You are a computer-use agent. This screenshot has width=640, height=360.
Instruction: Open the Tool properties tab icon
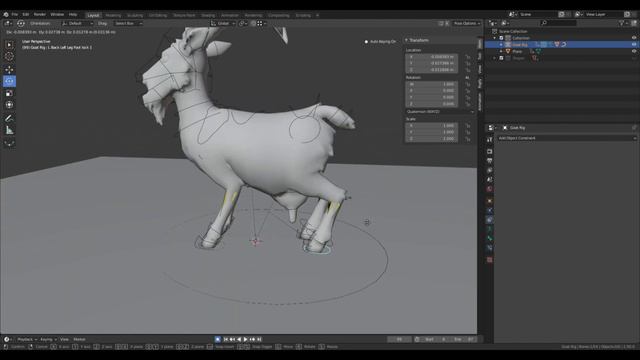(x=489, y=140)
